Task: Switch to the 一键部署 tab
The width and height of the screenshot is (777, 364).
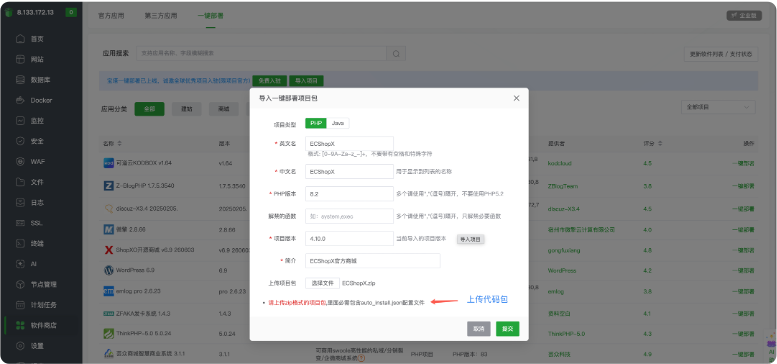Action: (211, 16)
